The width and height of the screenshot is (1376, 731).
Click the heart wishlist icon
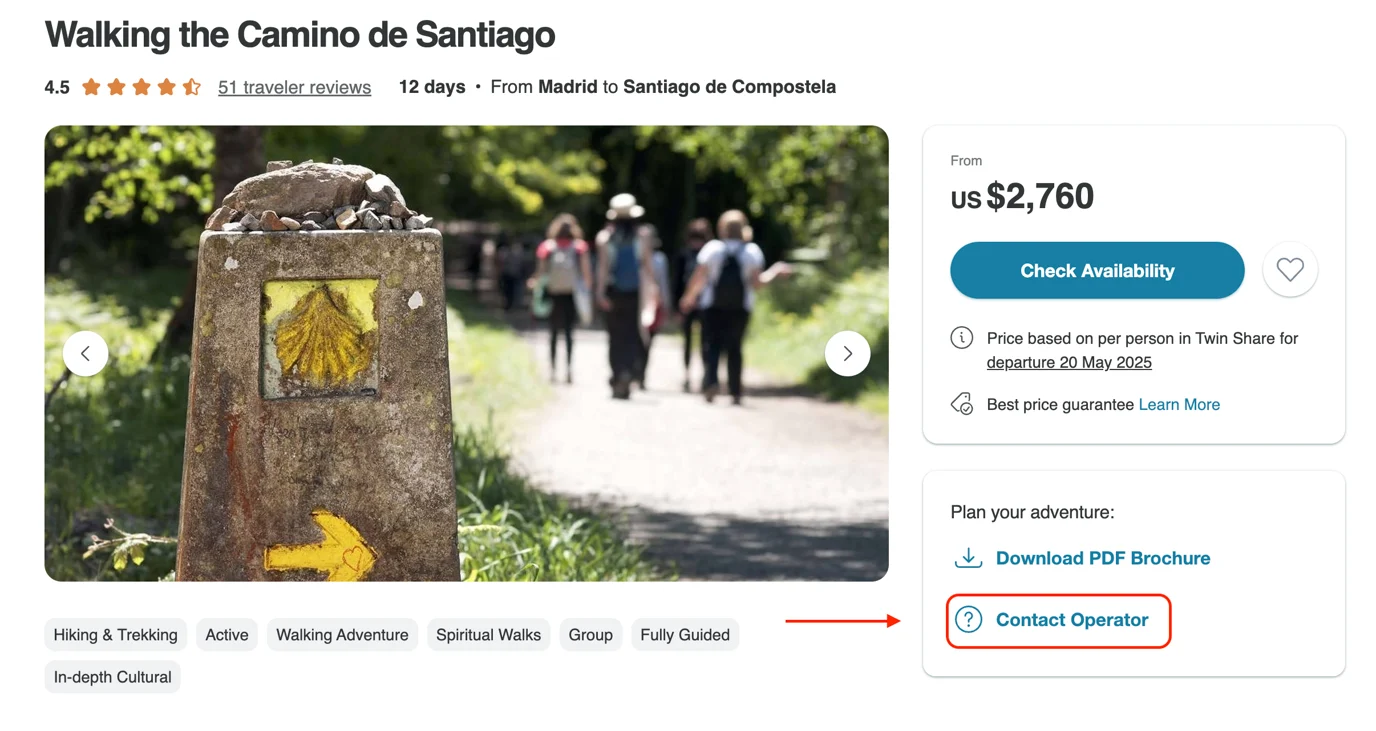pos(1290,270)
